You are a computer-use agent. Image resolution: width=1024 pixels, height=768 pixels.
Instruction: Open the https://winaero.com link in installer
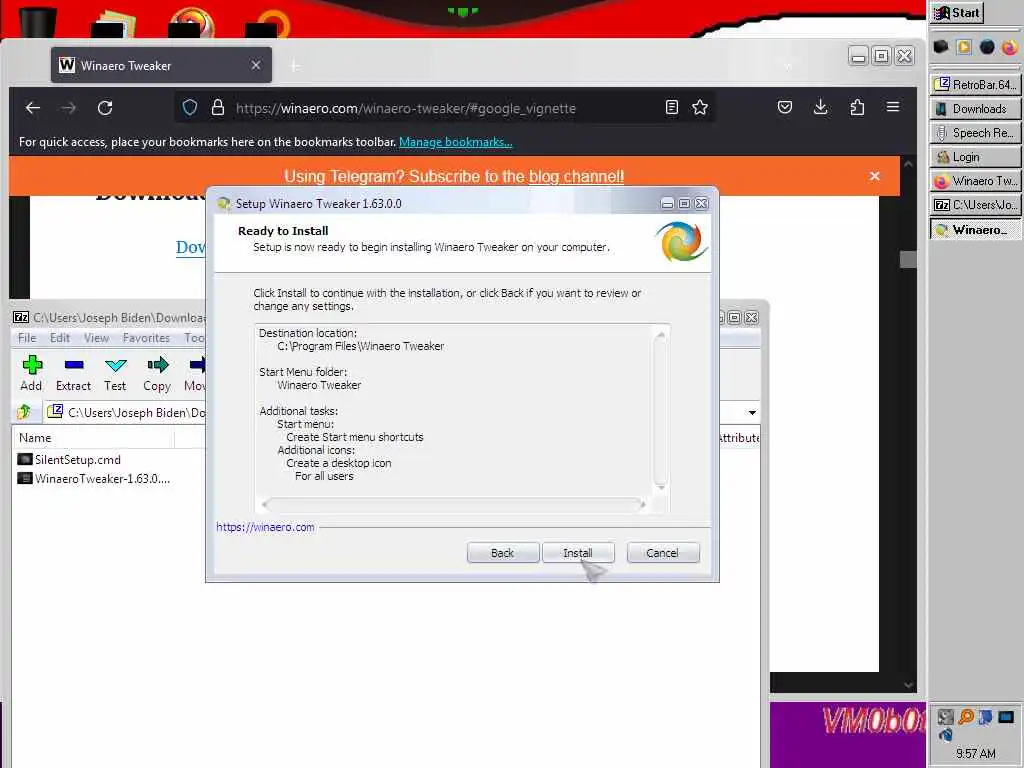[265, 527]
